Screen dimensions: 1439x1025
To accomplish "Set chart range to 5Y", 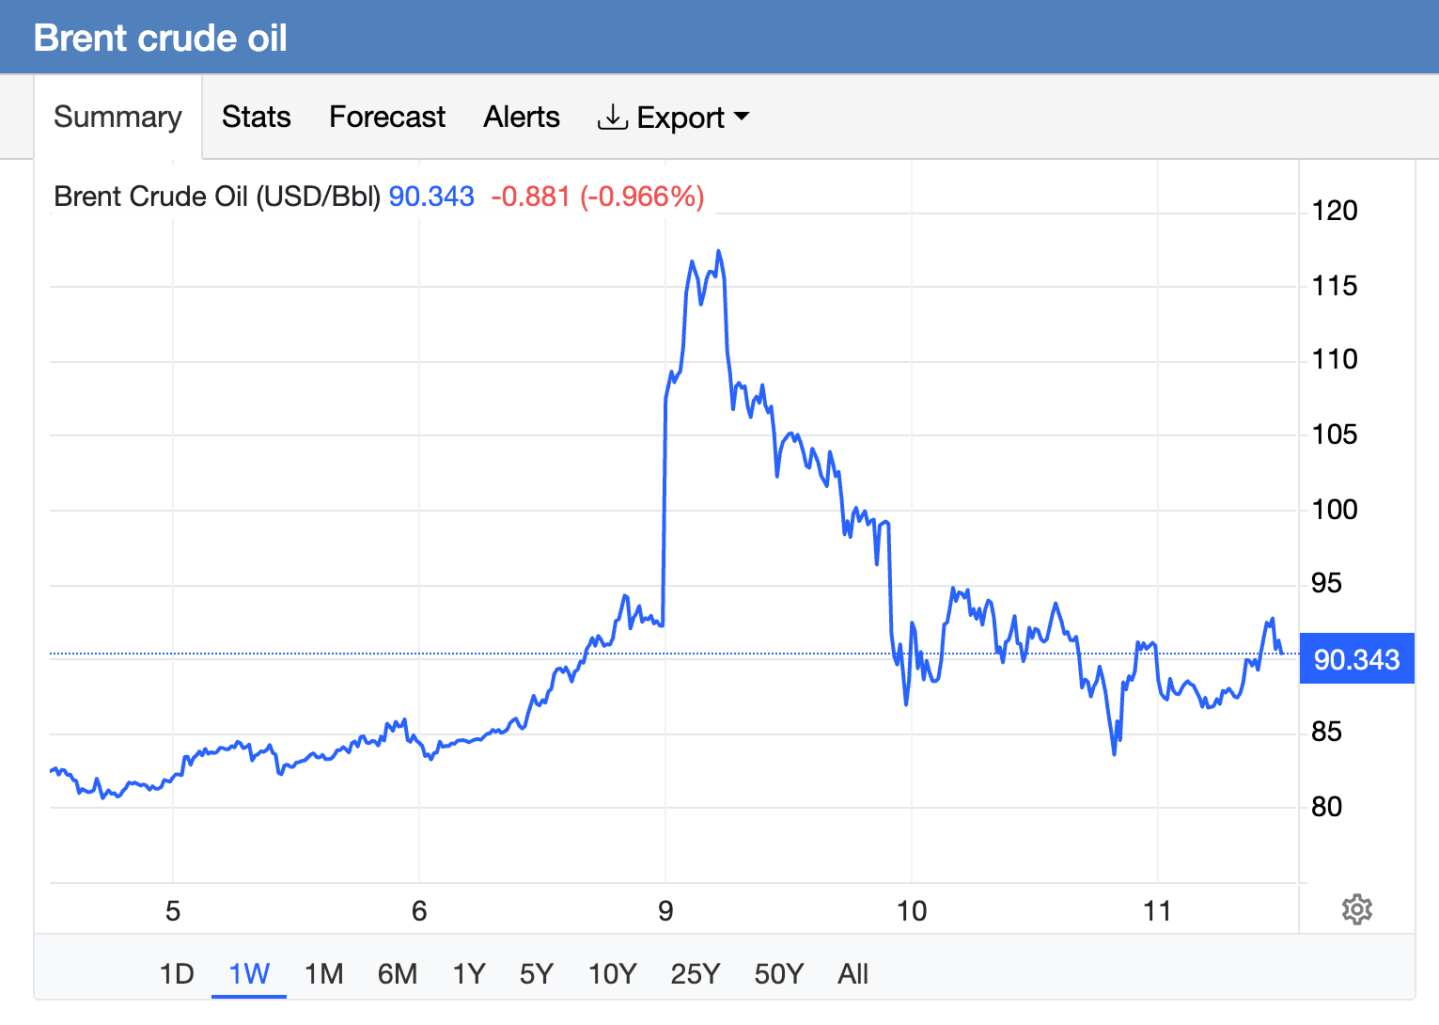I will [x=536, y=974].
